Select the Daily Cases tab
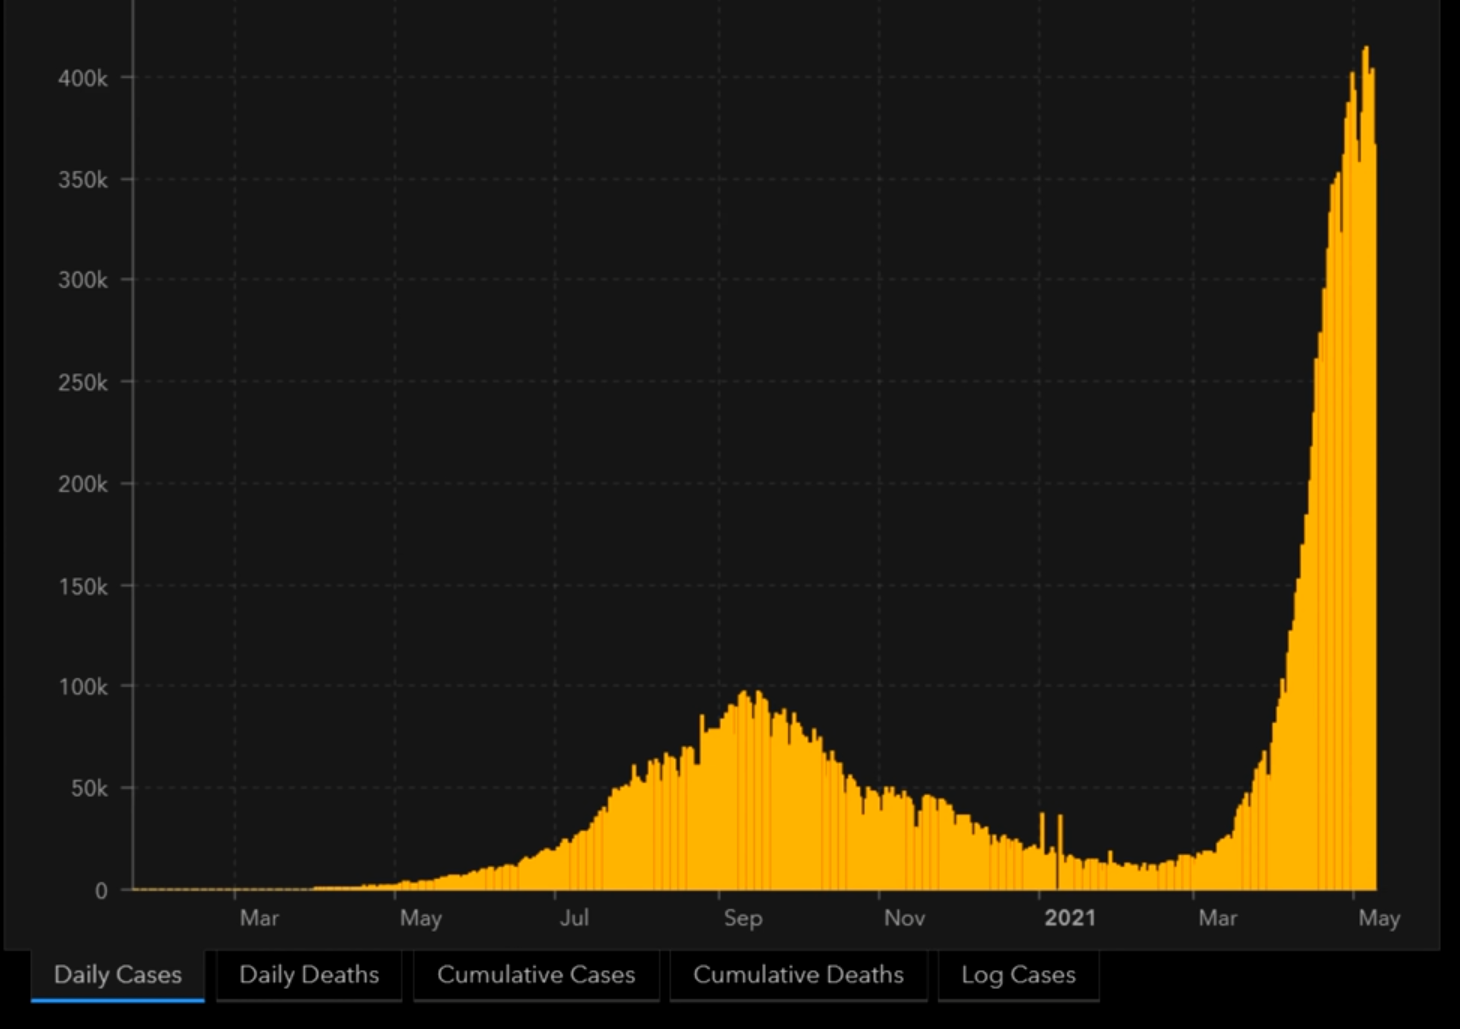This screenshot has height=1029, width=1460. (117, 975)
